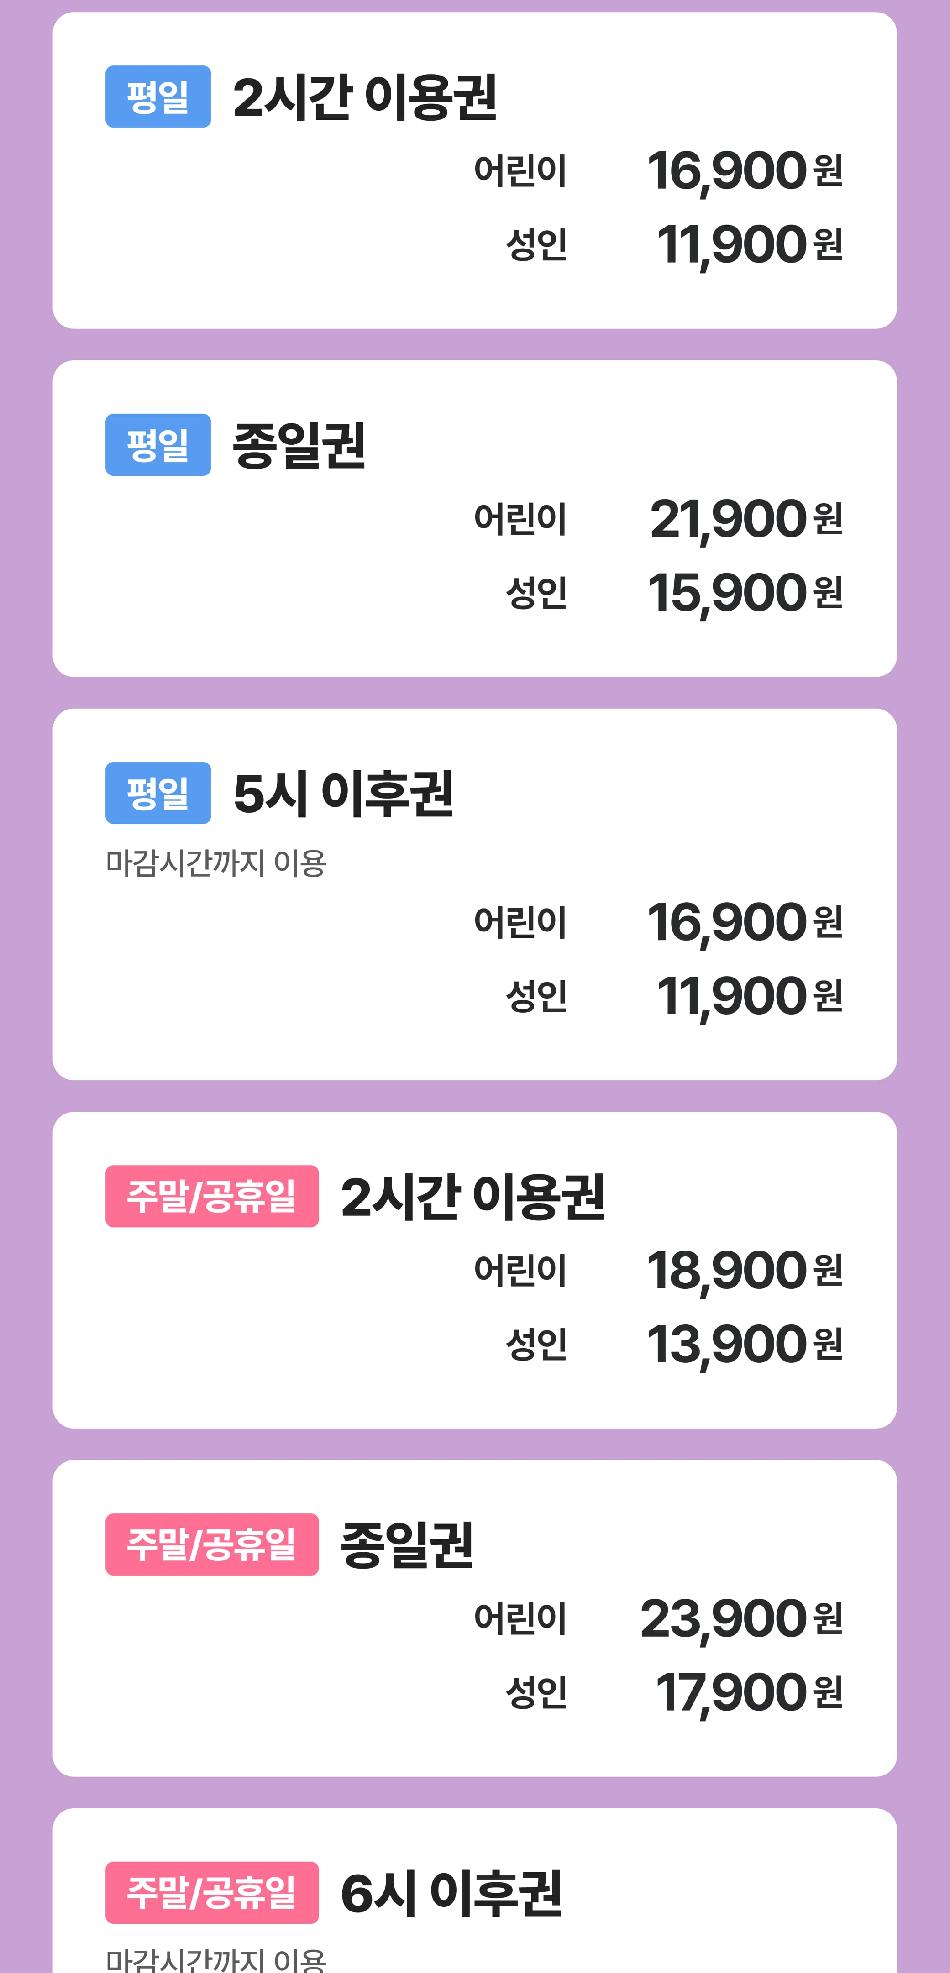
Task: Select the 17,900원 성인 price
Action: pyautogui.click(x=748, y=1692)
